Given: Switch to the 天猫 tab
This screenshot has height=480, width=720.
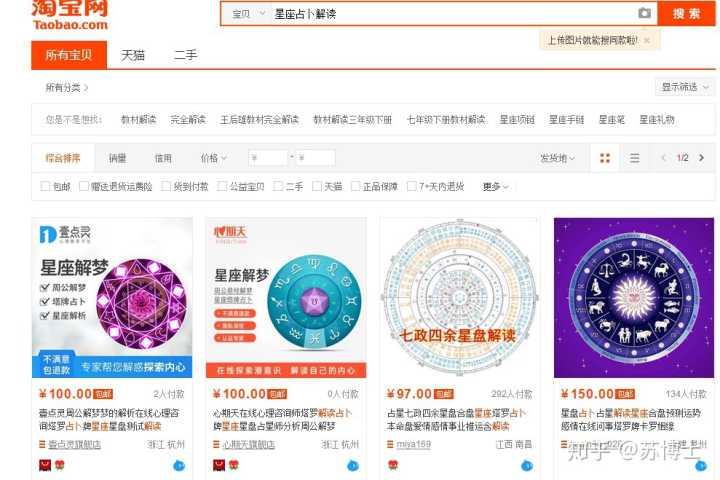Looking at the screenshot, I should click(x=133, y=55).
